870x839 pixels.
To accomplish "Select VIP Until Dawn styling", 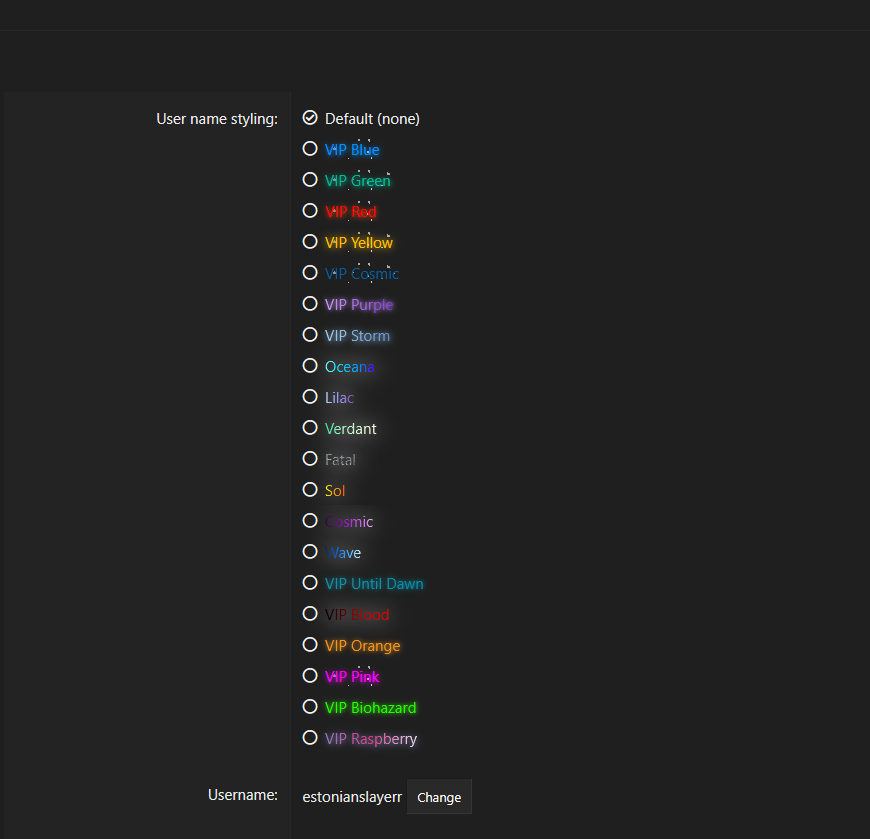I will click(310, 583).
